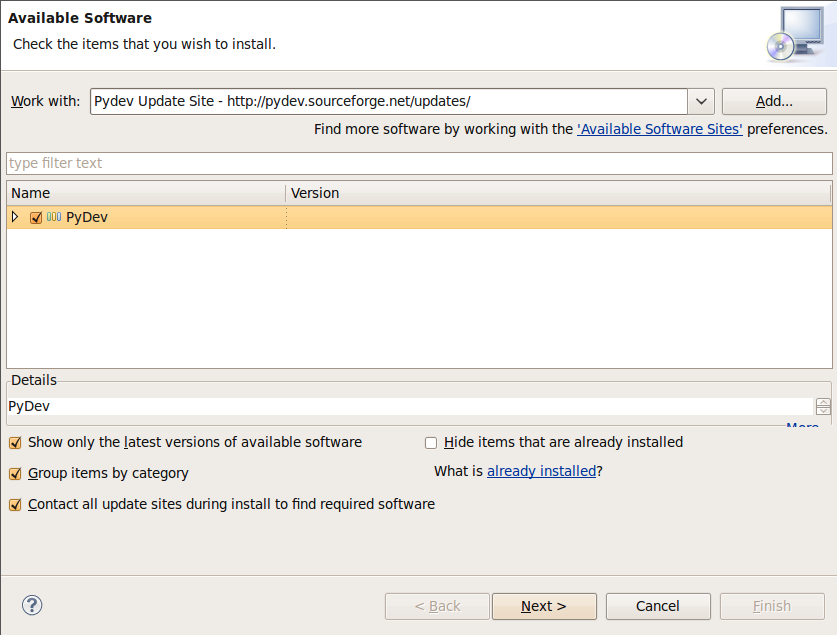Toggle 'Show only the latest versions' checkbox
The image size is (837, 635).
15,442
